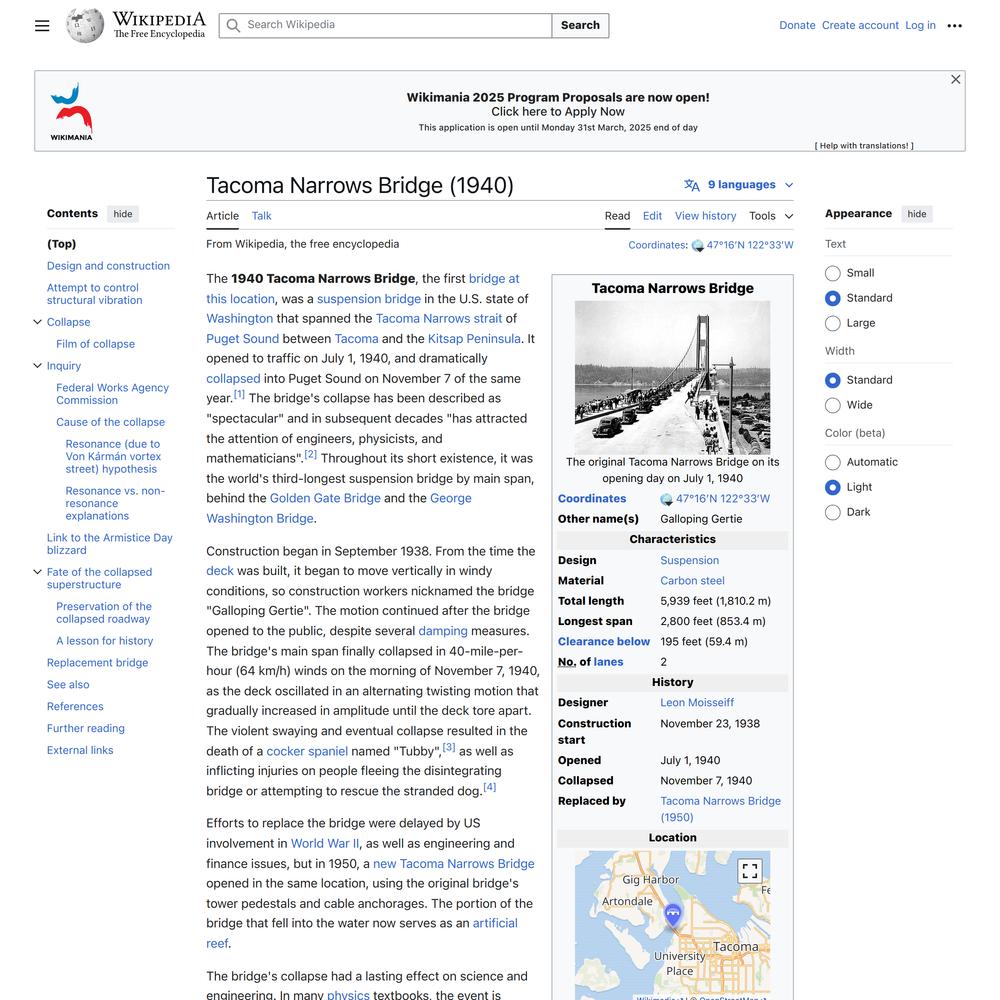The width and height of the screenshot is (1000, 1000).
Task: Jump to Film of collapse section
Action: point(96,344)
